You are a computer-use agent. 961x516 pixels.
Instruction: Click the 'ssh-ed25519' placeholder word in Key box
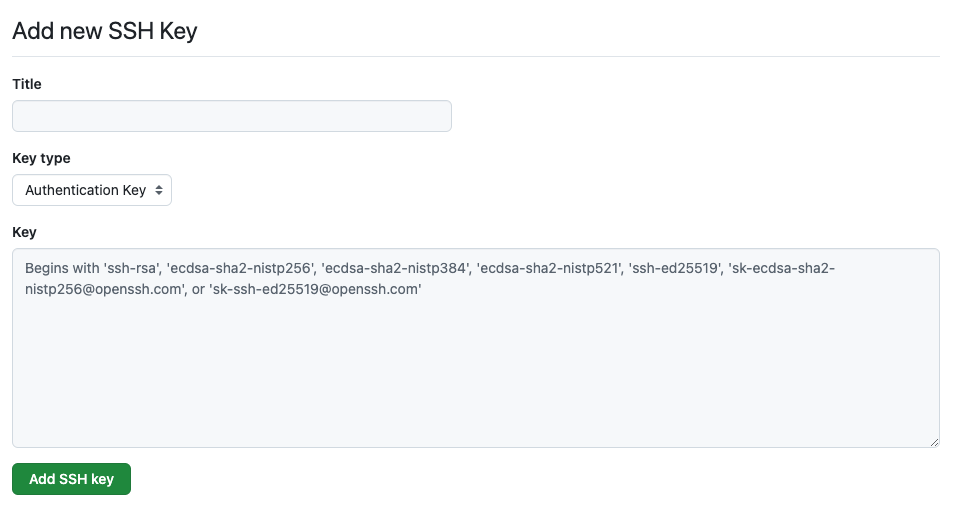click(674, 268)
